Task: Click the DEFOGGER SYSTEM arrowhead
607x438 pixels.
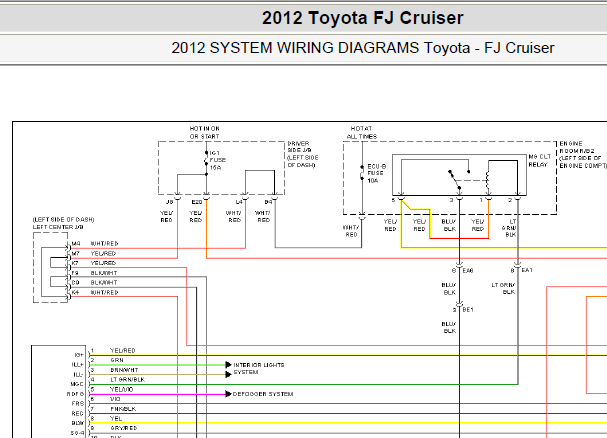Action: click(228, 394)
